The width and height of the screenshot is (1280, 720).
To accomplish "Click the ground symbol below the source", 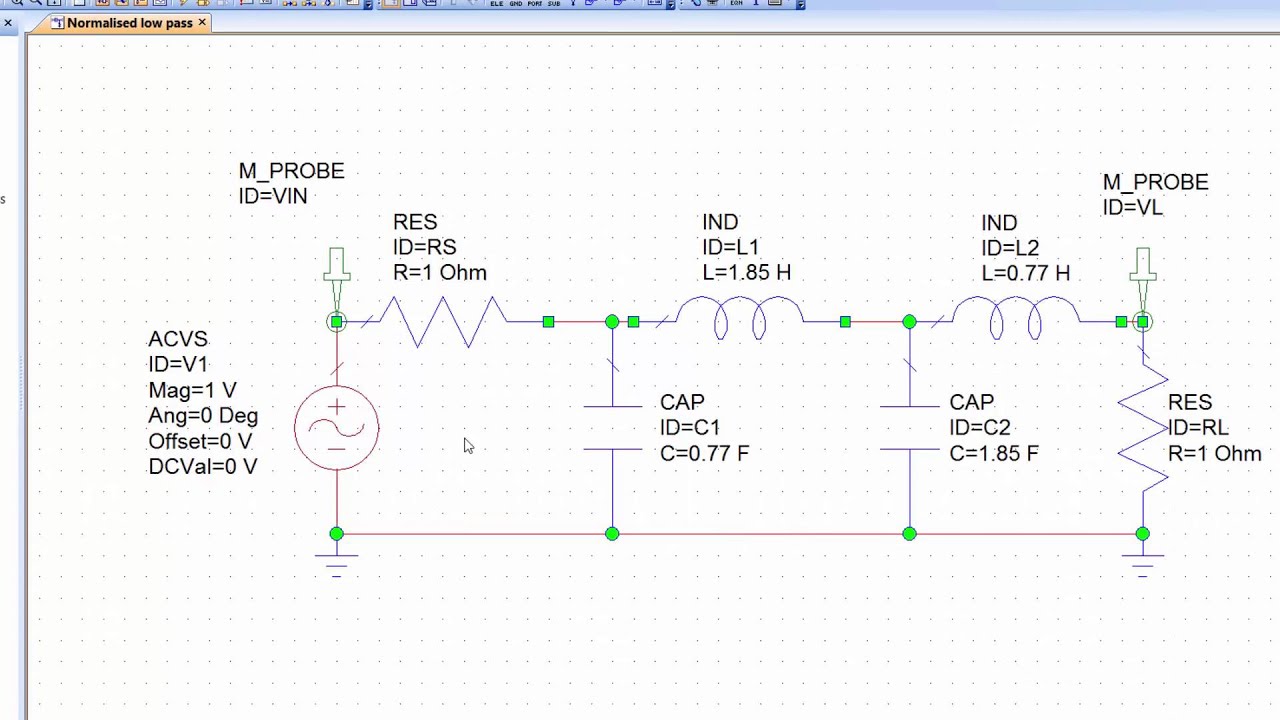I will tap(337, 566).
